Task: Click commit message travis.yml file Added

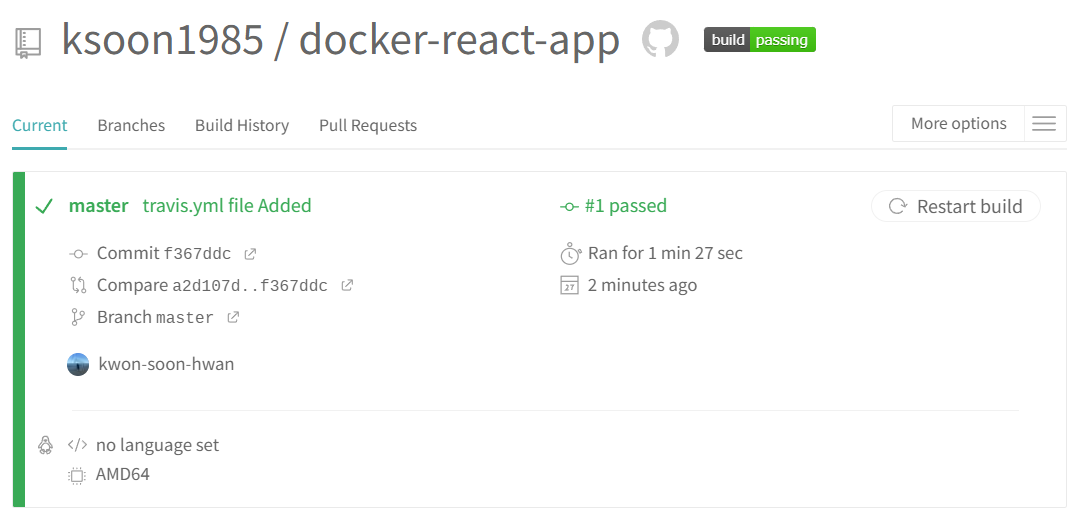Action: [x=227, y=206]
